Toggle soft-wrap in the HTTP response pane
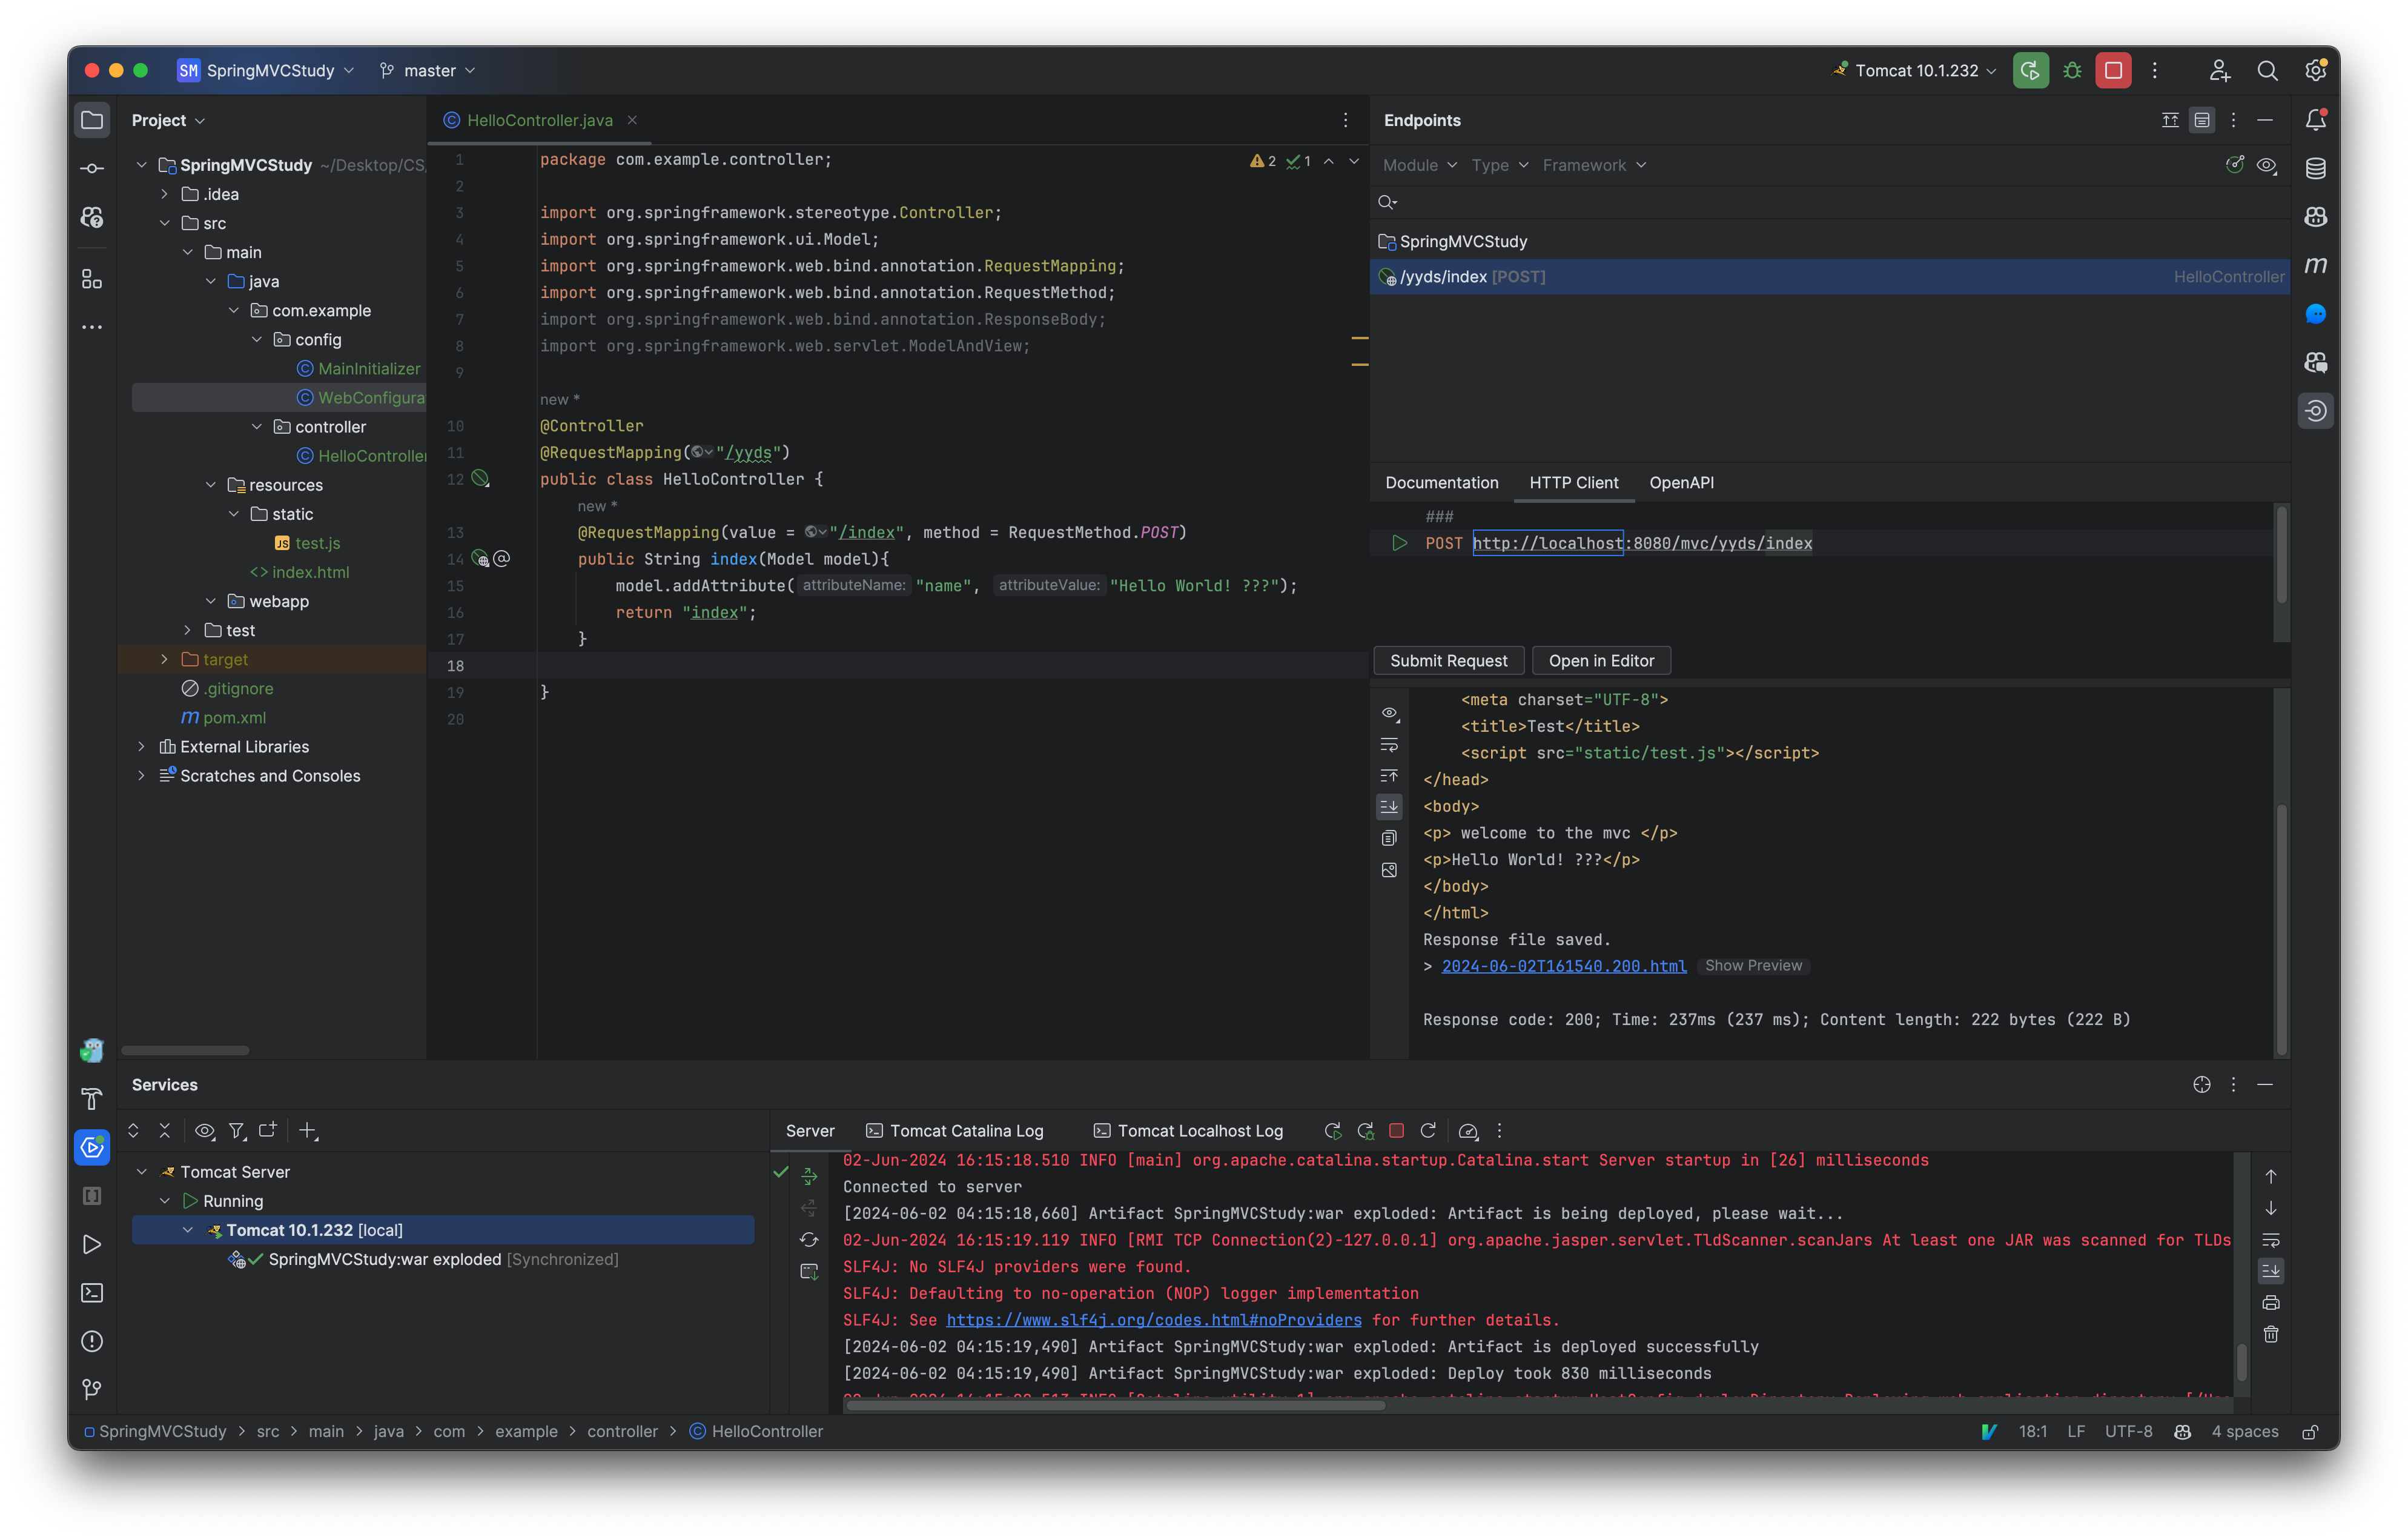The image size is (2408, 1540). coord(1390,745)
